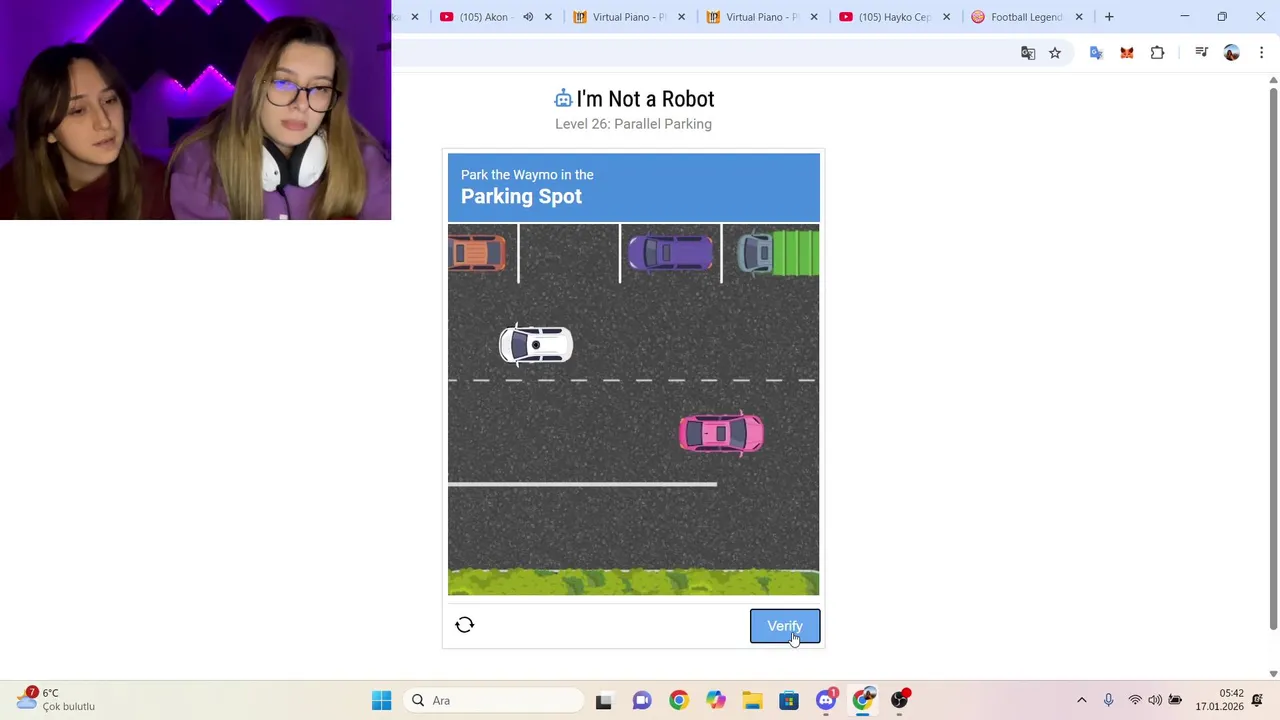Click the Verify button
1280x720 pixels.
(x=785, y=626)
